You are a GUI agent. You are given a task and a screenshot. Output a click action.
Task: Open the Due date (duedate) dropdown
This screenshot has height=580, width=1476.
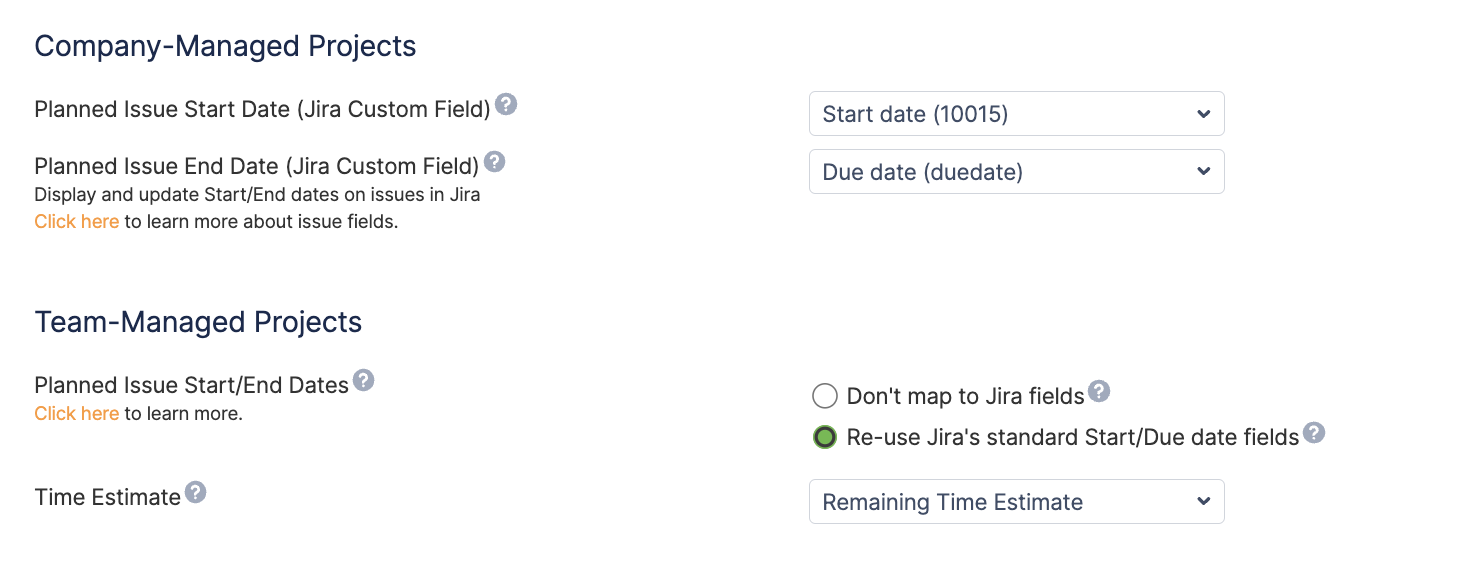(x=1016, y=171)
